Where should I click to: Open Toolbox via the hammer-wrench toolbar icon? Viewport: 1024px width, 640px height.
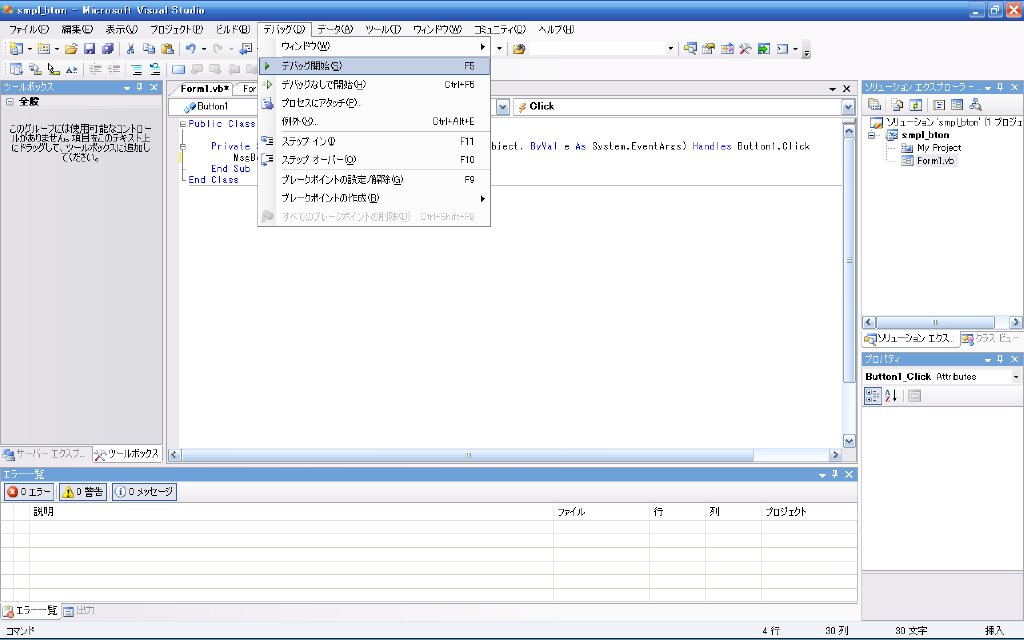[745, 49]
